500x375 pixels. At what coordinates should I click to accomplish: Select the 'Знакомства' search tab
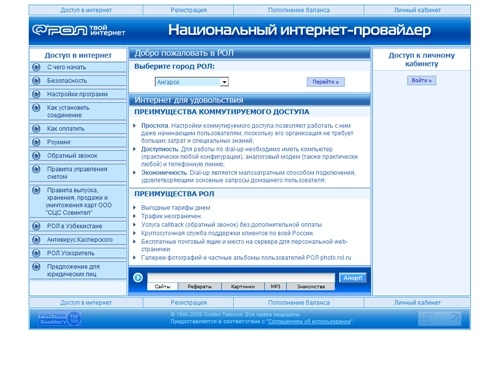[x=311, y=286]
